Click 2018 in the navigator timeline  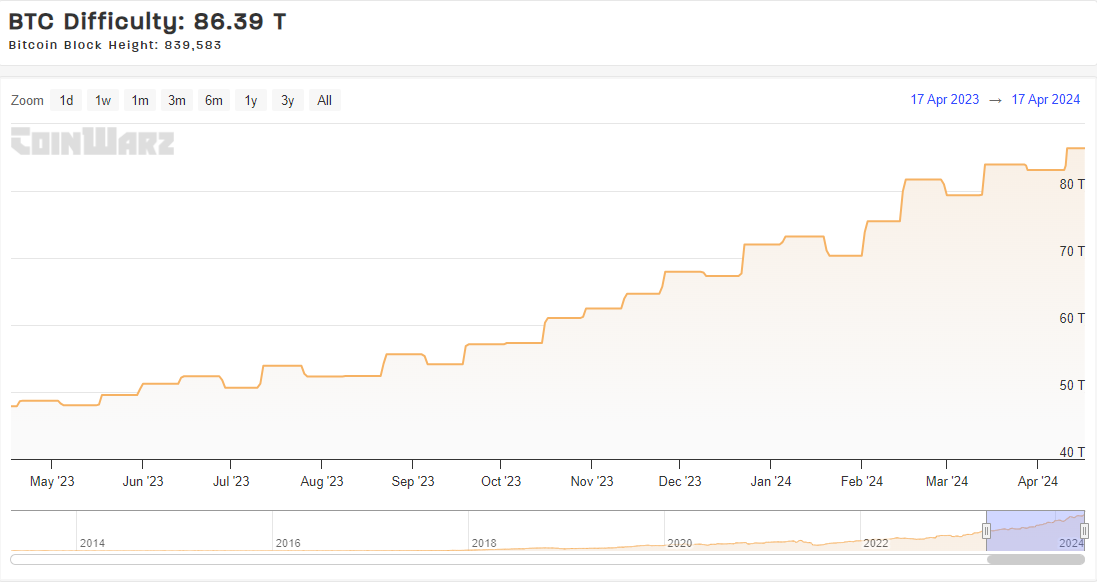point(484,543)
